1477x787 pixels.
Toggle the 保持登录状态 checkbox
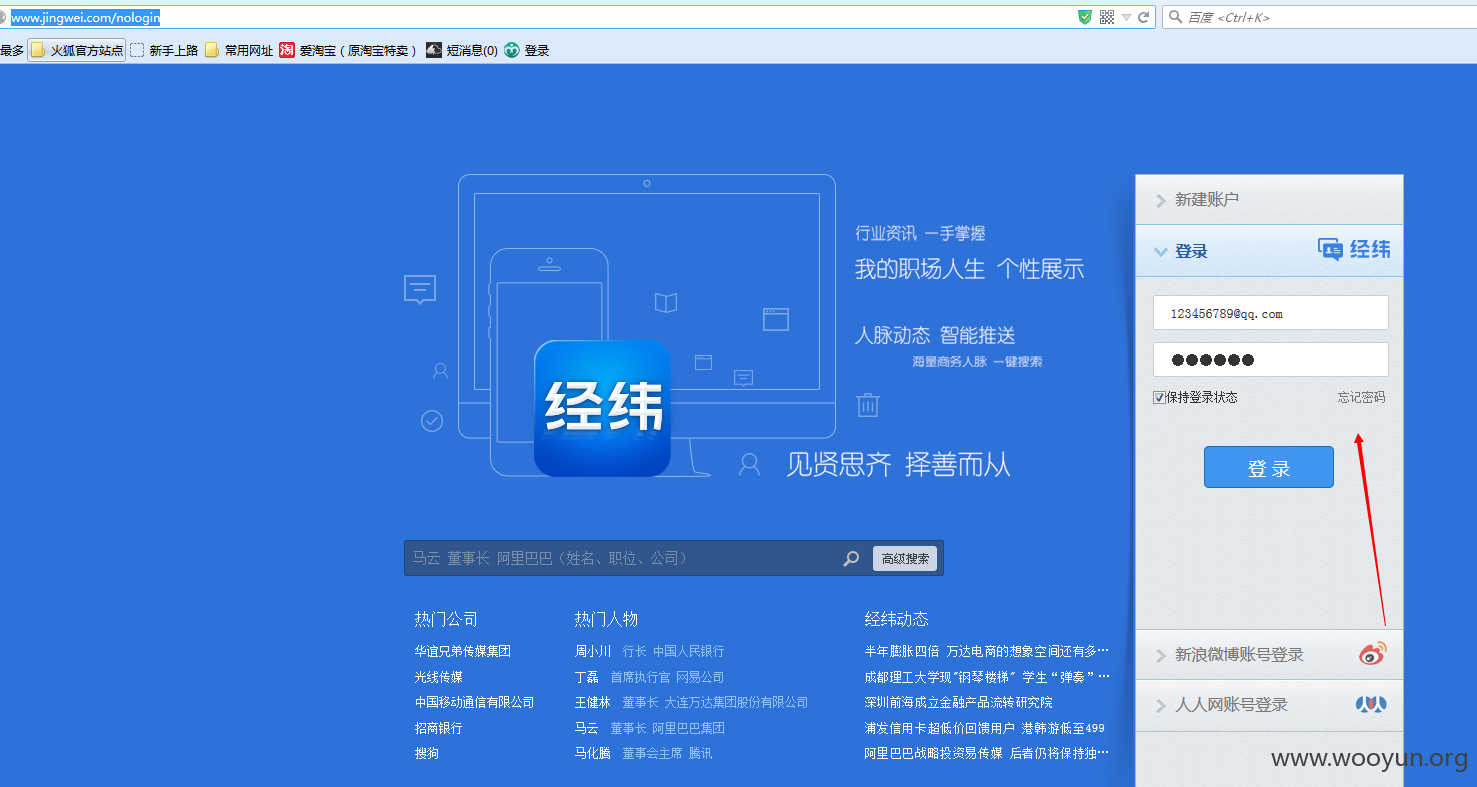[1159, 397]
